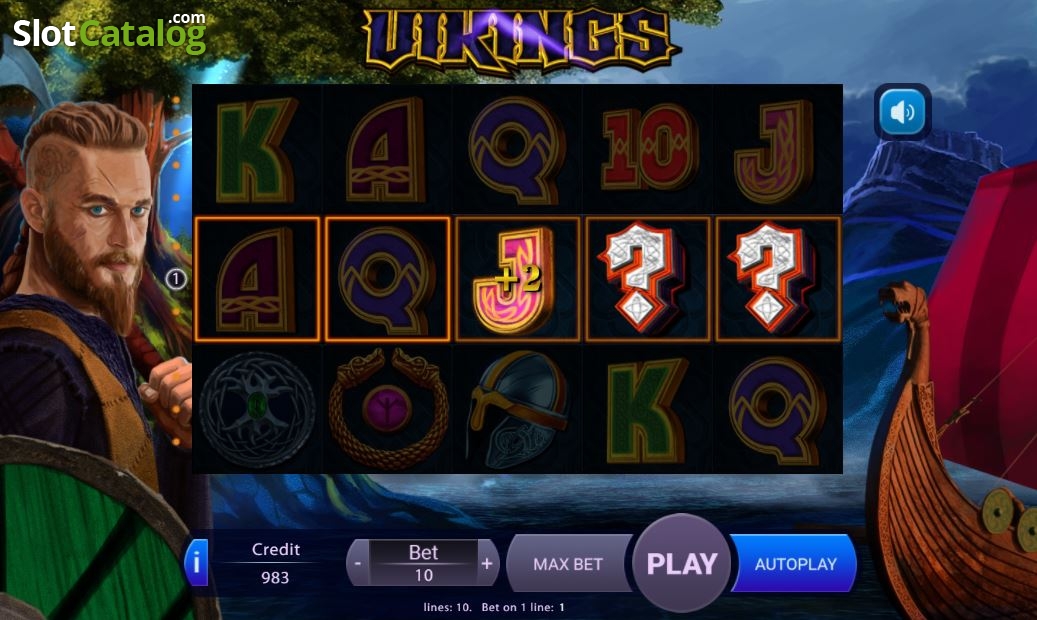1037x620 pixels.
Task: Open the SlotCatalog.com logo link
Action: (x=110, y=32)
